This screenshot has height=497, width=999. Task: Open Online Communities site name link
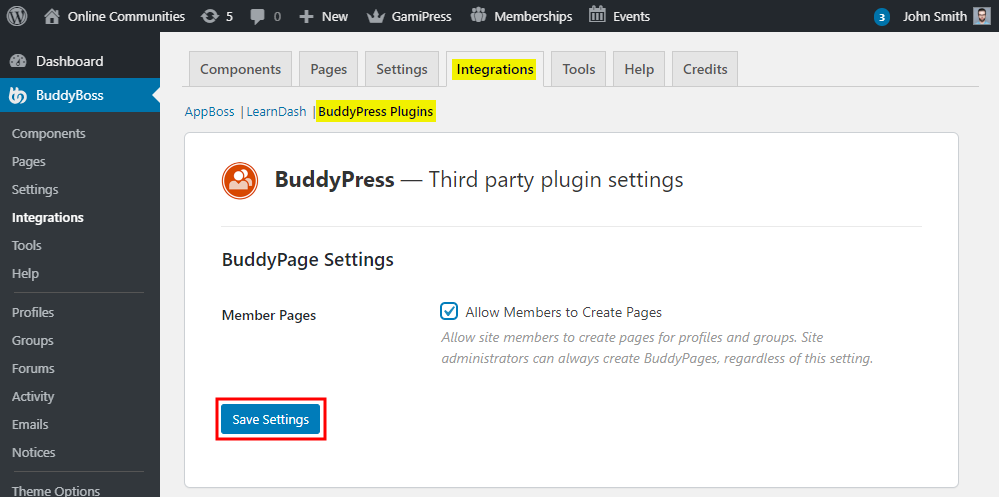point(126,17)
